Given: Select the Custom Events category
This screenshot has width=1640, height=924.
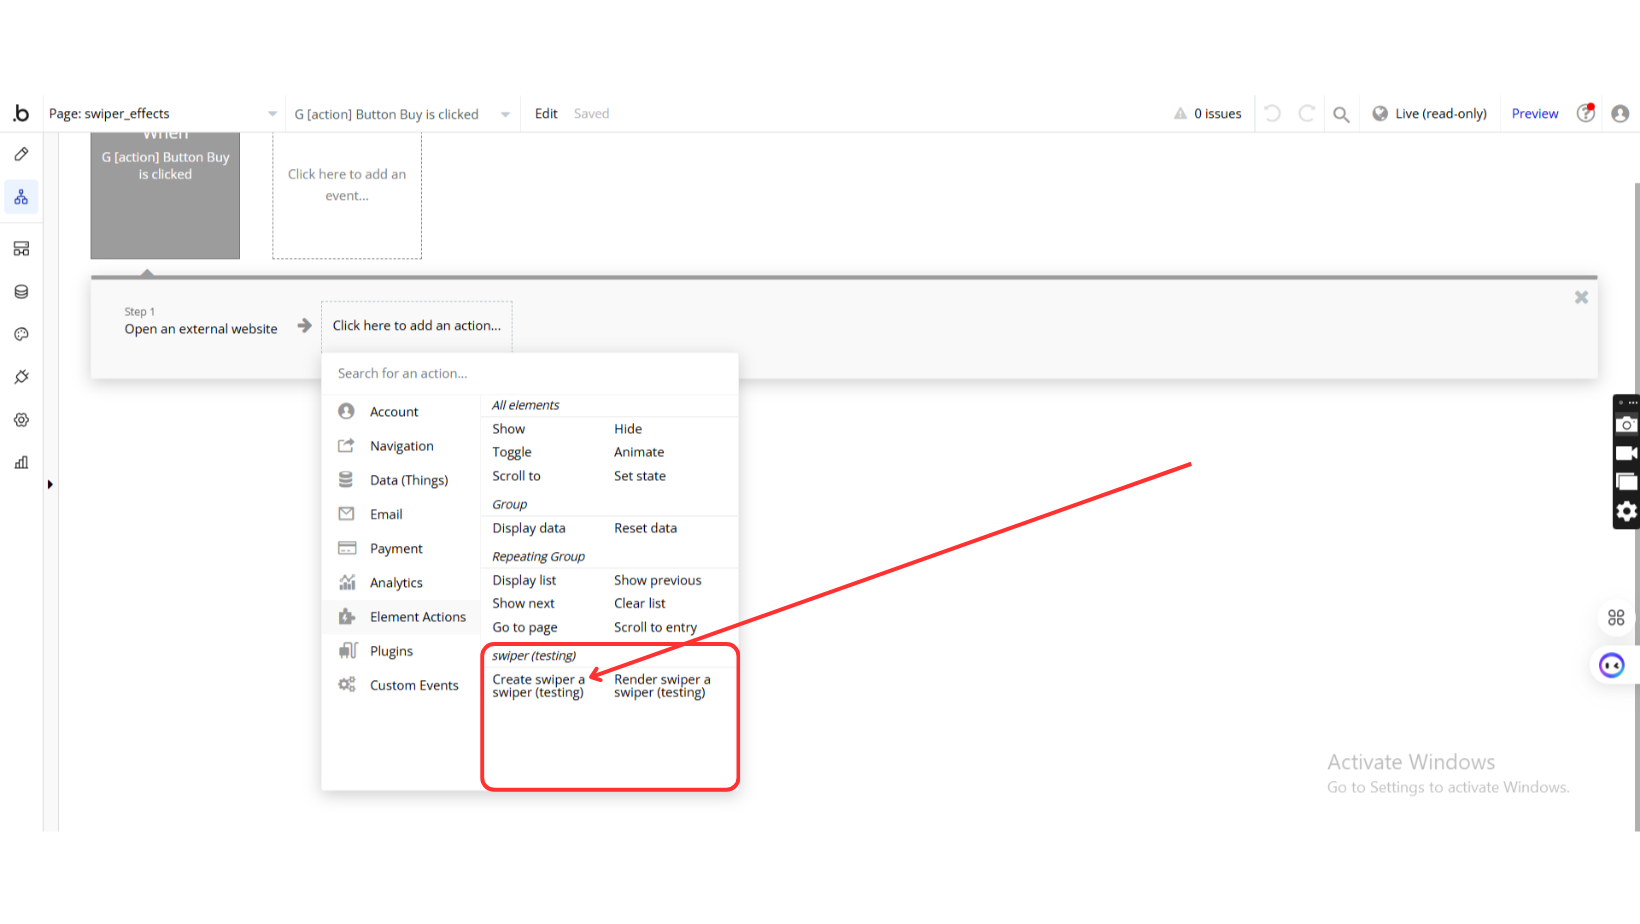Looking at the screenshot, I should click(414, 685).
